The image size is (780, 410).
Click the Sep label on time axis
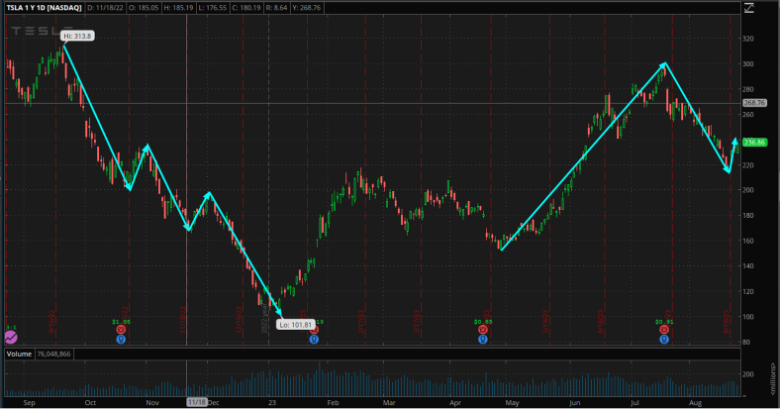(x=29, y=403)
